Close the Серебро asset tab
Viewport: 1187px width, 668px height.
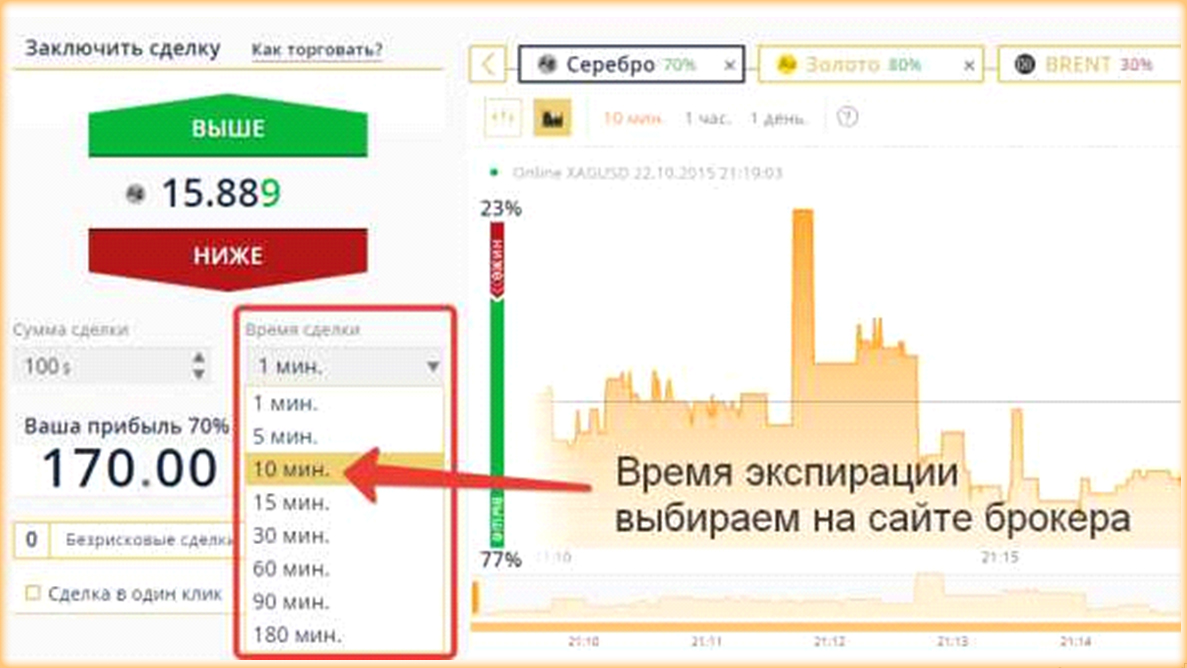(x=729, y=66)
